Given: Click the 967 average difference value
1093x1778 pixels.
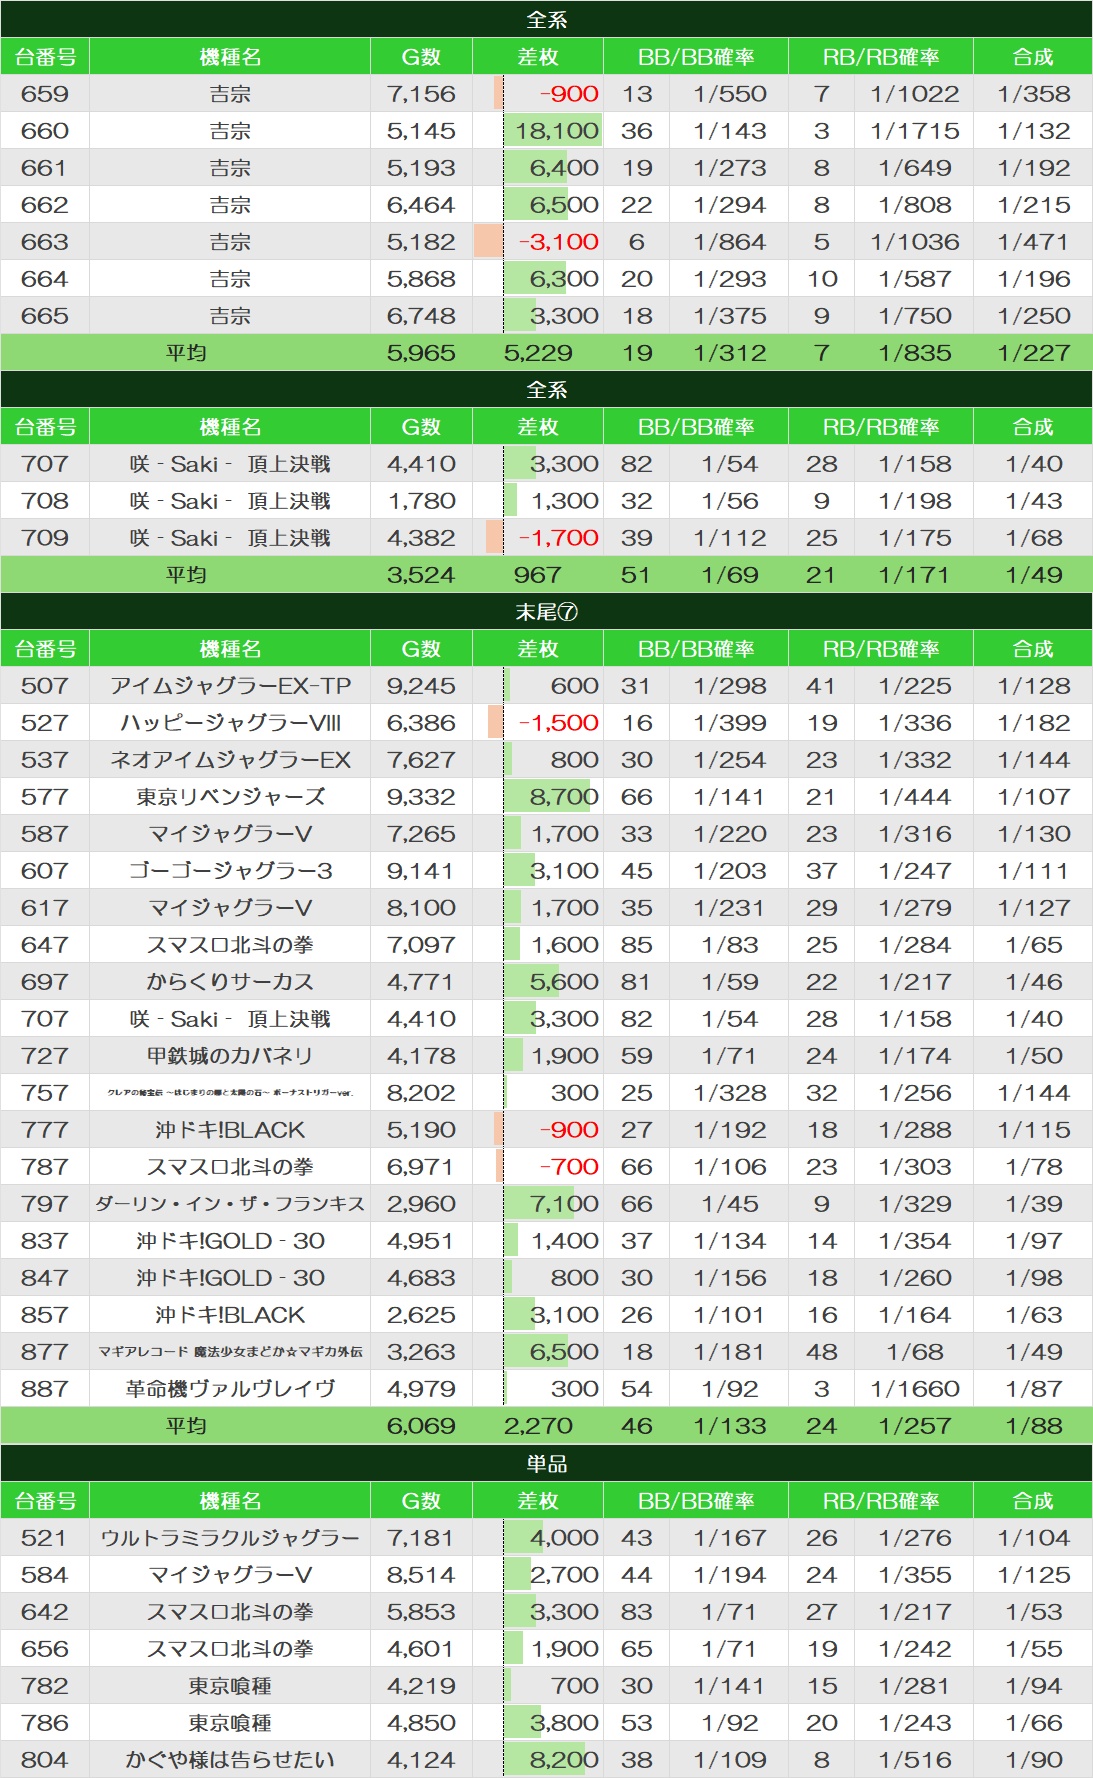Looking at the screenshot, I should (538, 575).
